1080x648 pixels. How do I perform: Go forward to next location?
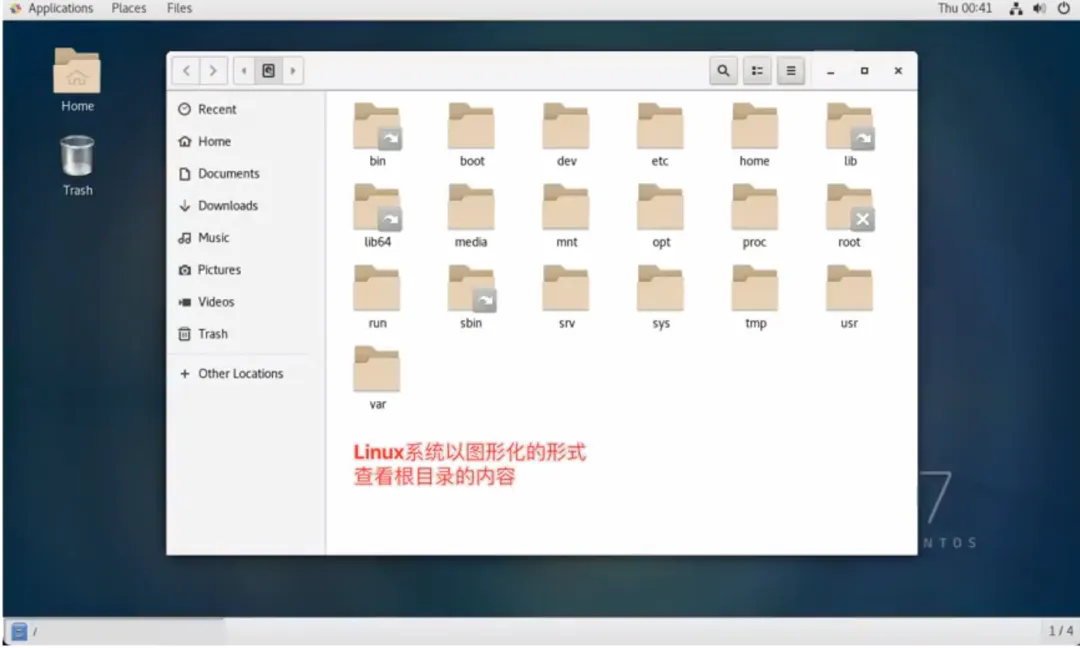(214, 70)
